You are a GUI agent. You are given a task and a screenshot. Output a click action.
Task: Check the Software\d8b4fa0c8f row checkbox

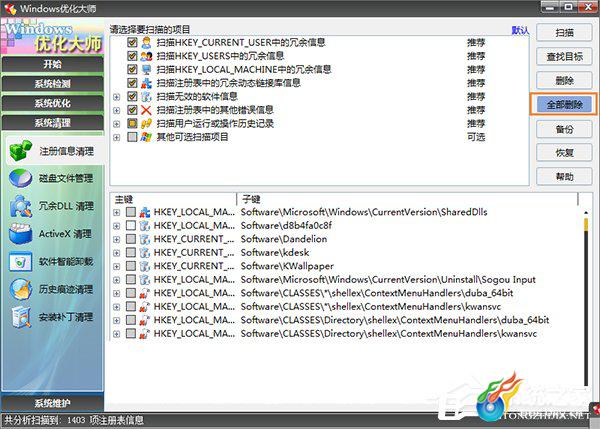(x=131, y=226)
